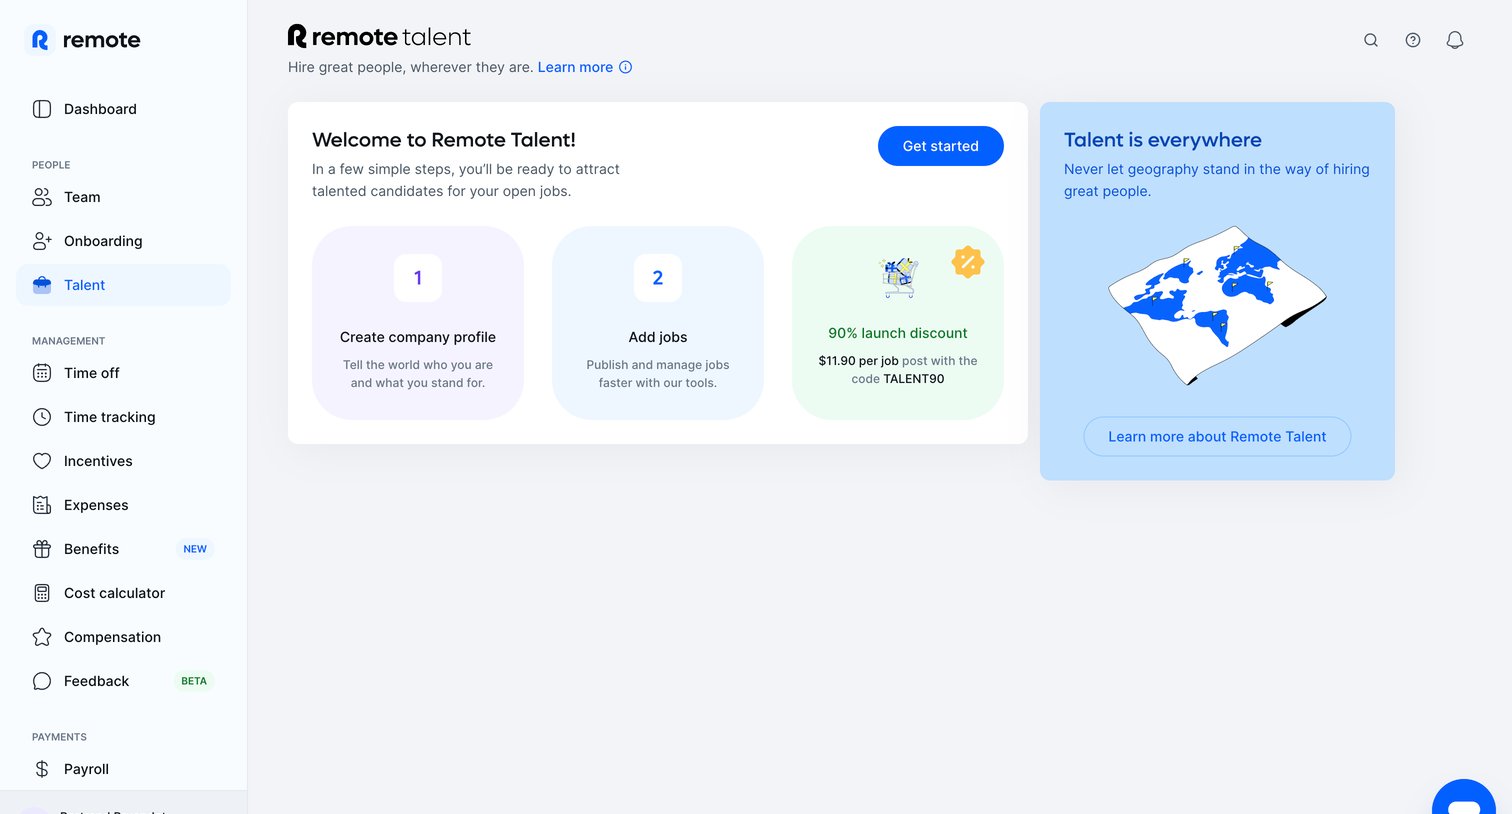Viewport: 1512px width, 814px height.
Task: Navigate to the Expenses label
Action: (96, 505)
